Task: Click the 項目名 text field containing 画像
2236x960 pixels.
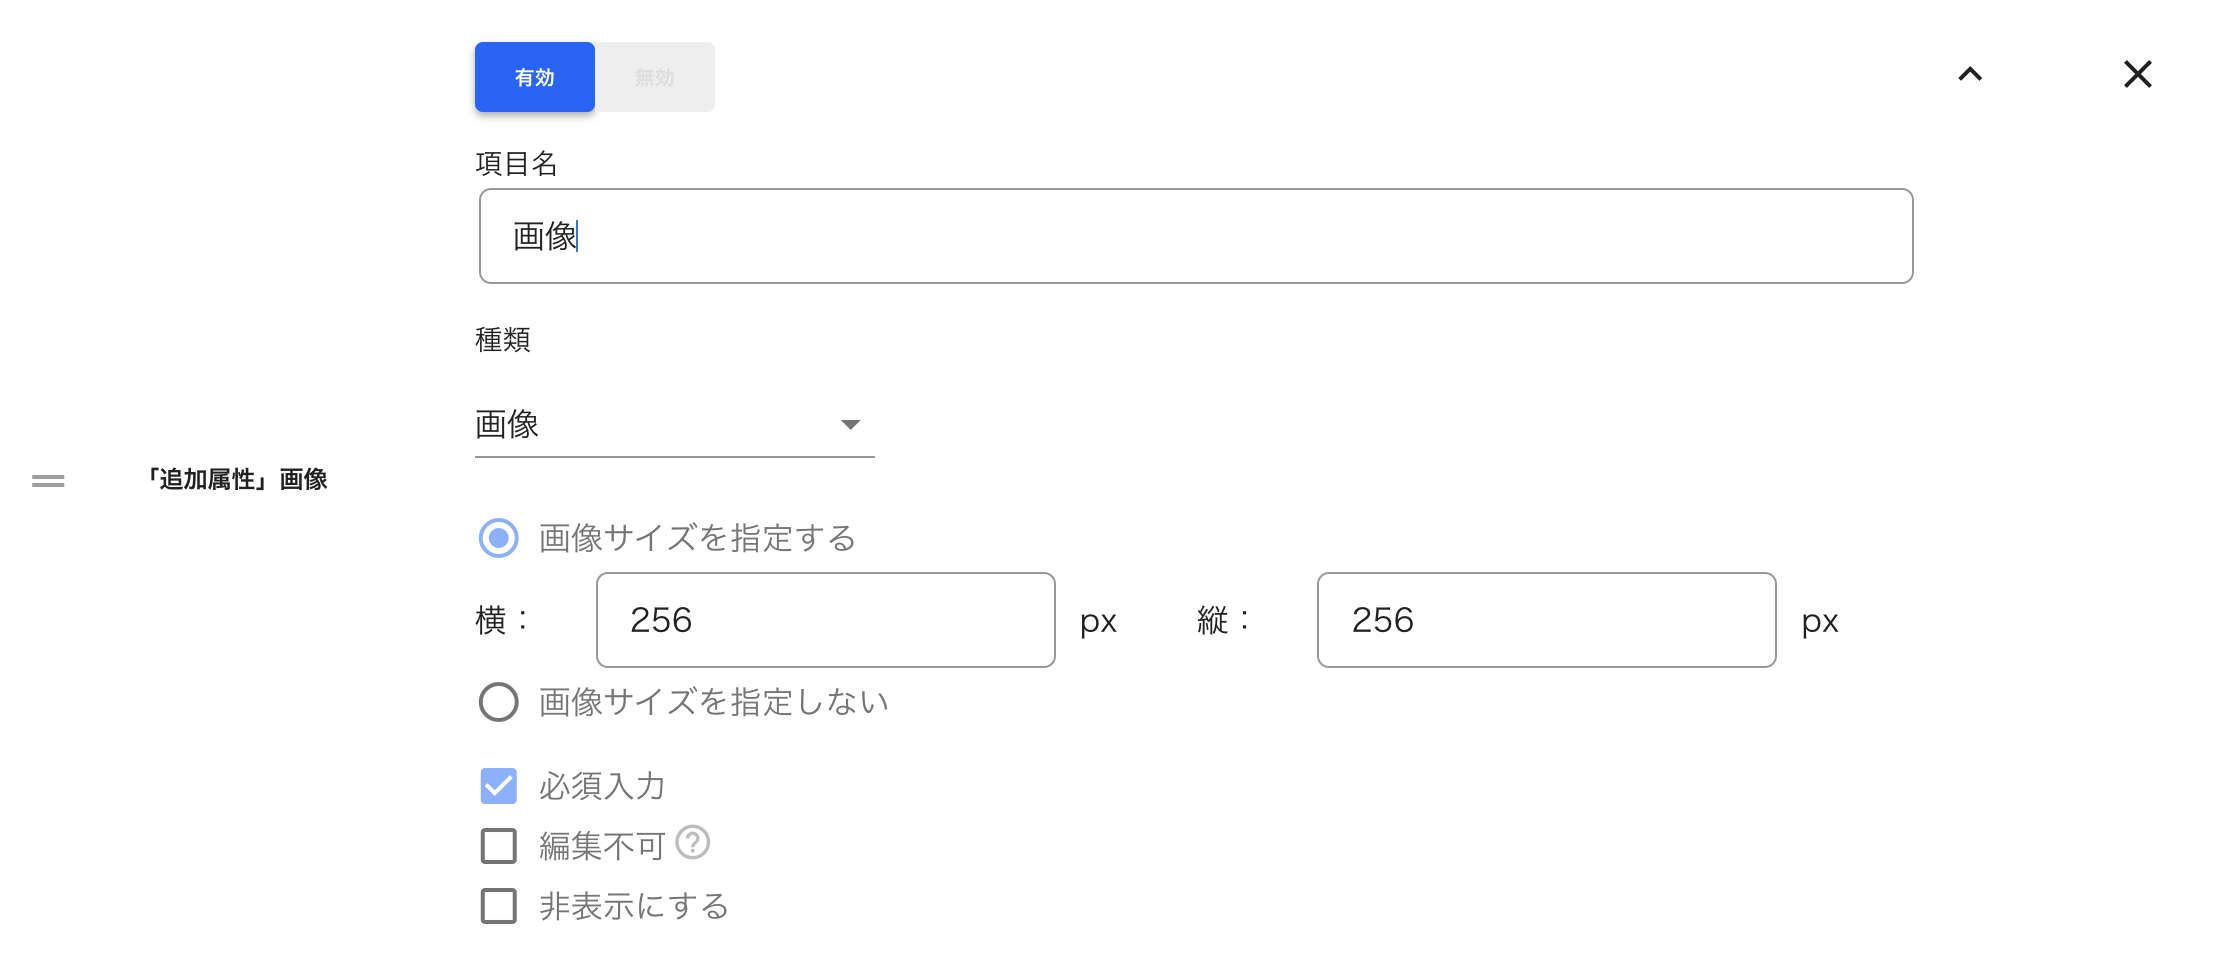Action: (x=1196, y=236)
